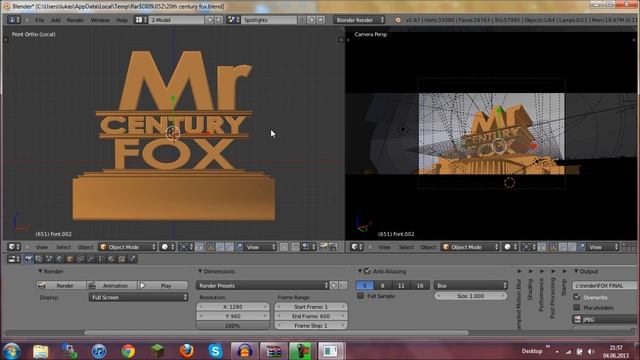This screenshot has height=360, width=640.
Task: Collapse the Output panel
Action: (x=576, y=271)
